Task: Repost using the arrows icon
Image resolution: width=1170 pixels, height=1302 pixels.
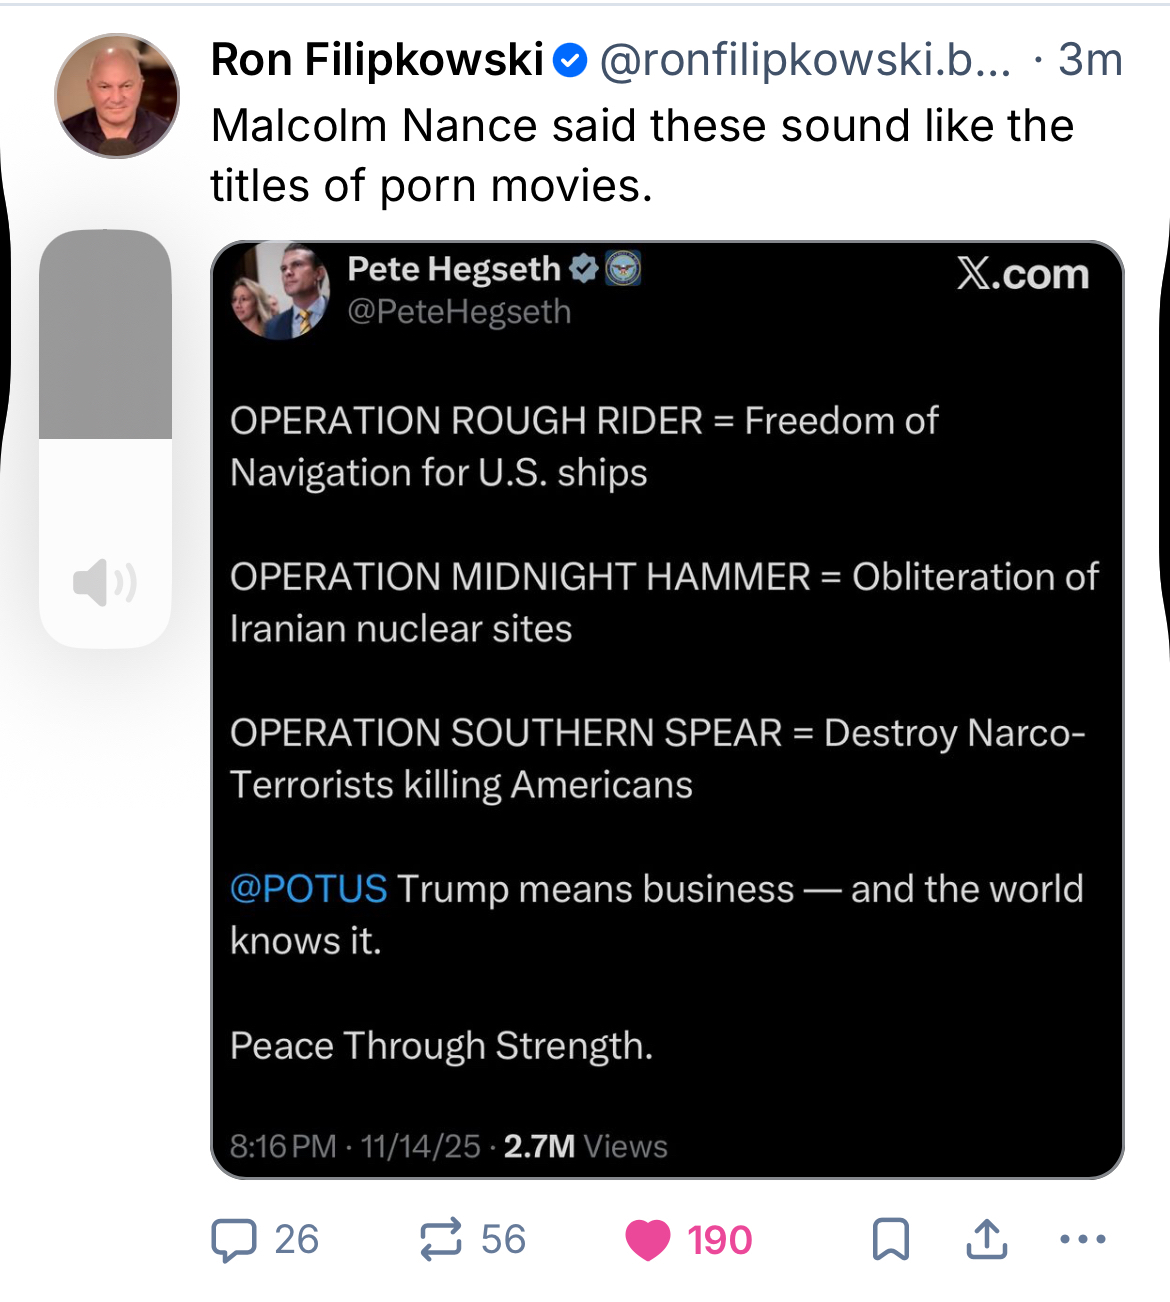Action: [x=440, y=1239]
